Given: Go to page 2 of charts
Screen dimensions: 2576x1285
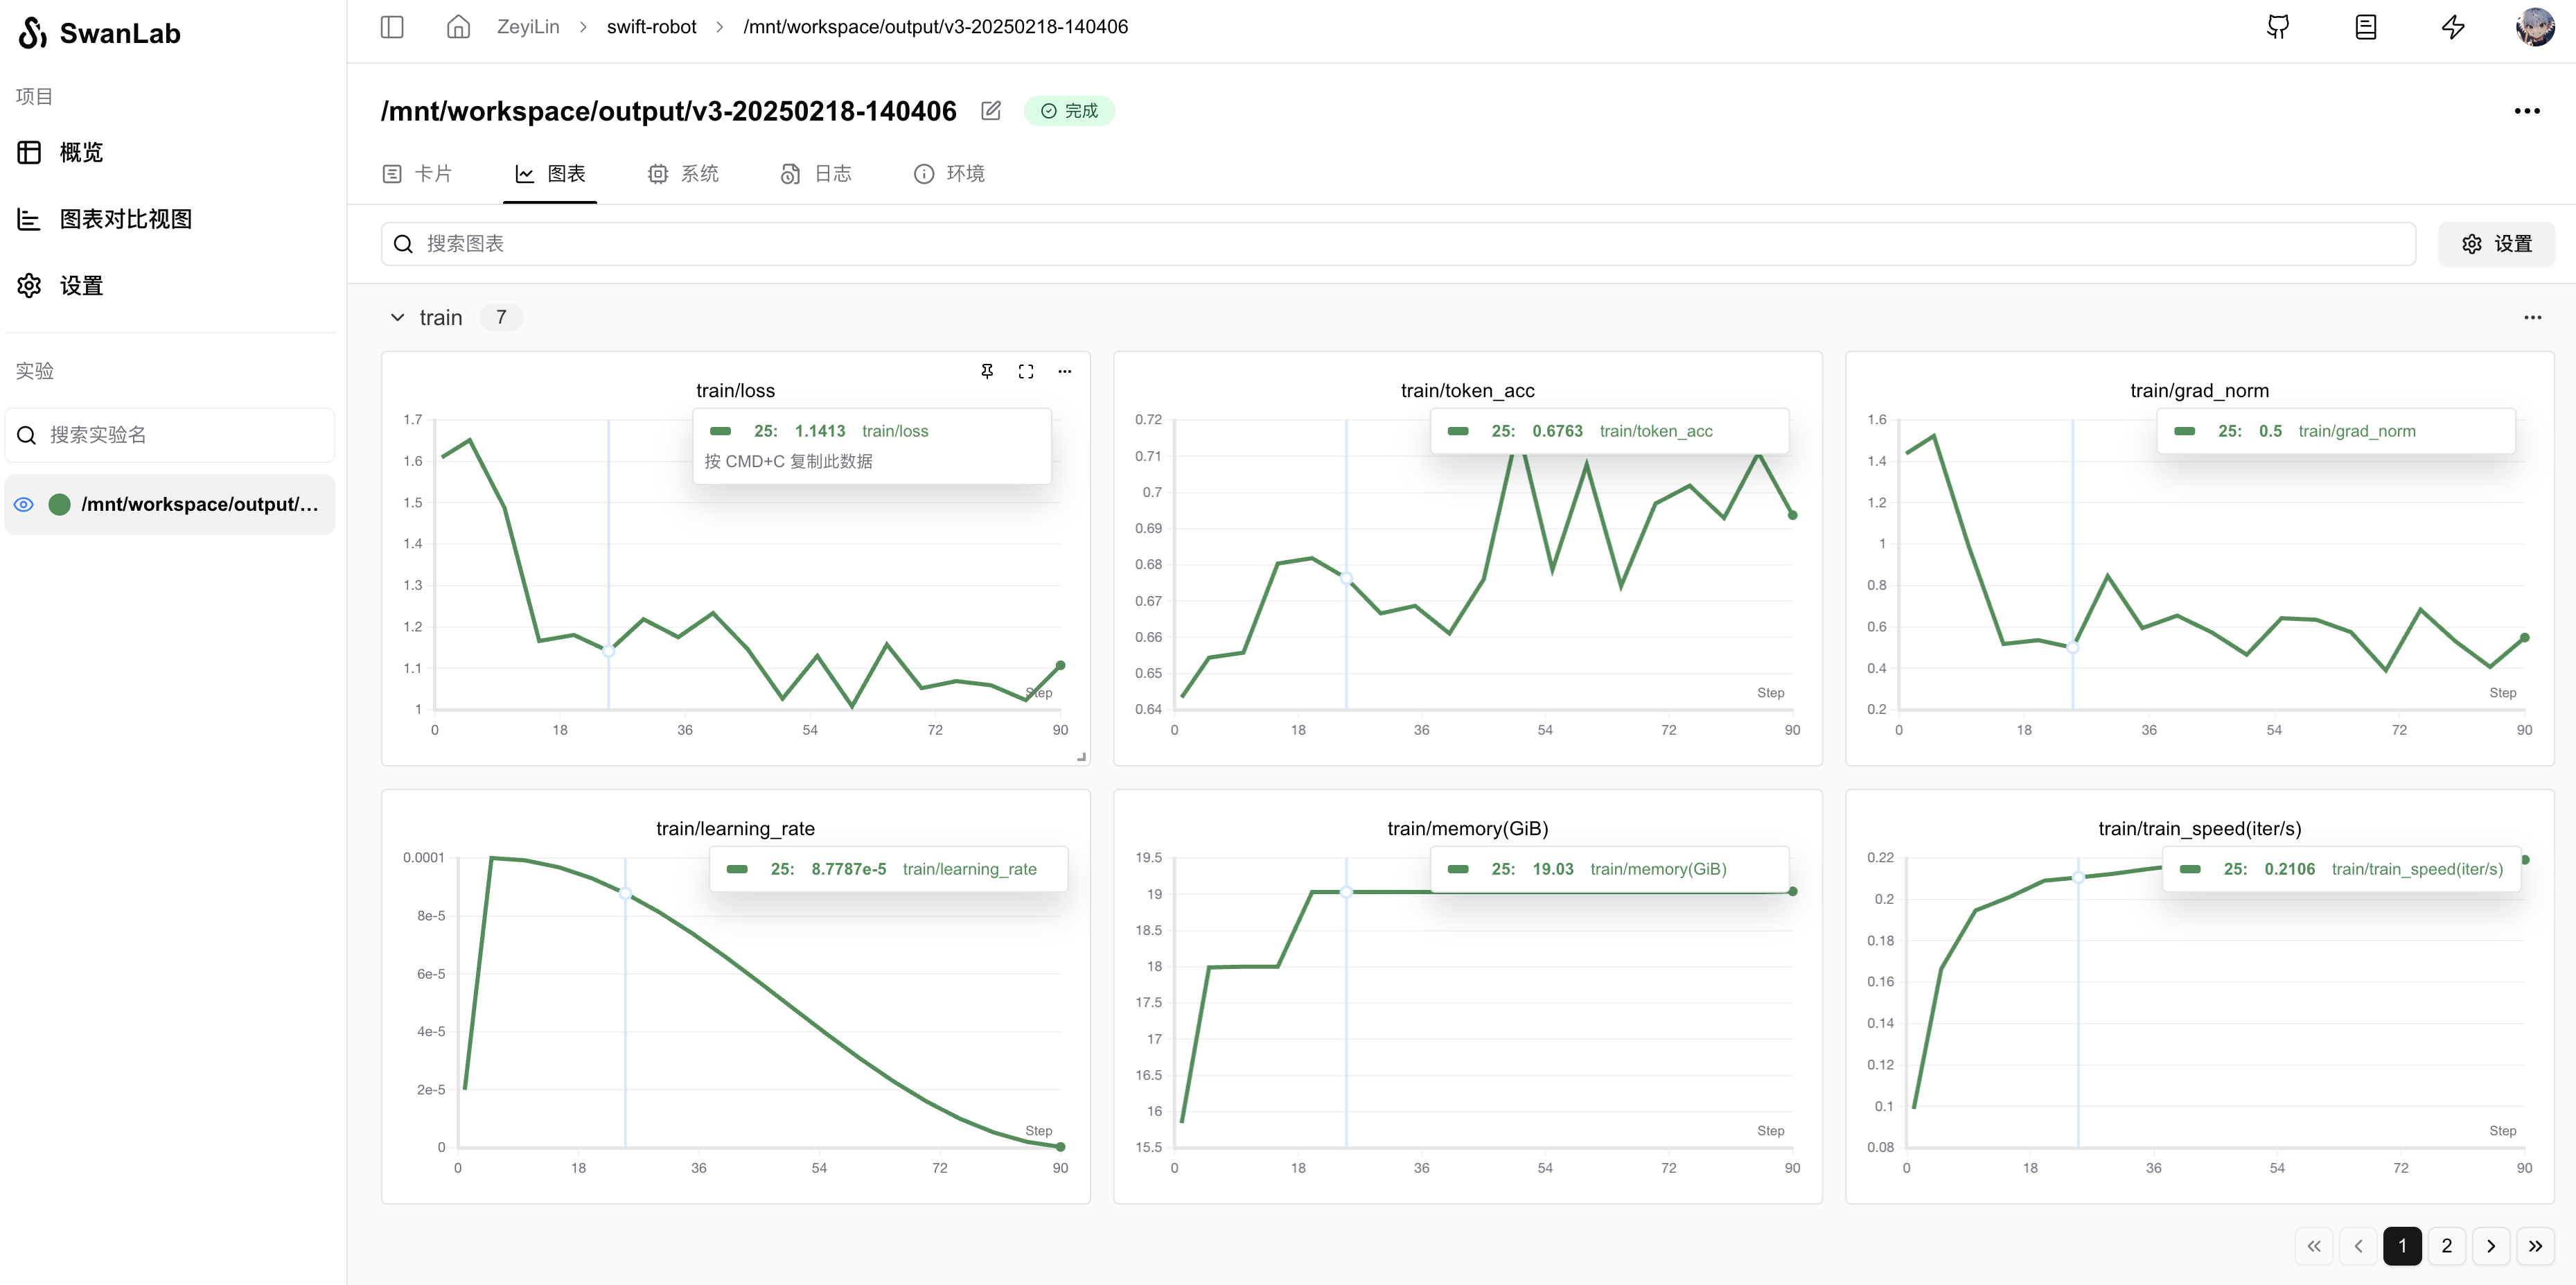Looking at the screenshot, I should pos(2446,1246).
